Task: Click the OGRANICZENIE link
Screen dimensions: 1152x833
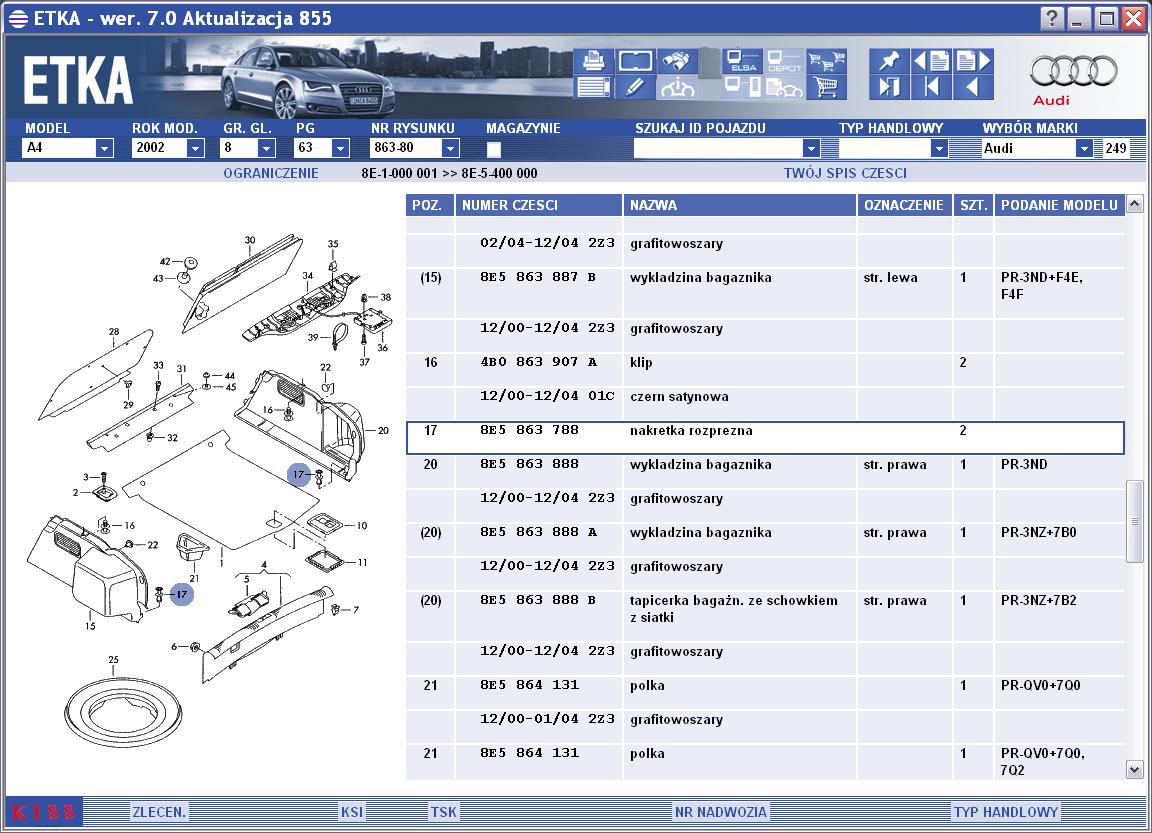Action: pos(271,173)
